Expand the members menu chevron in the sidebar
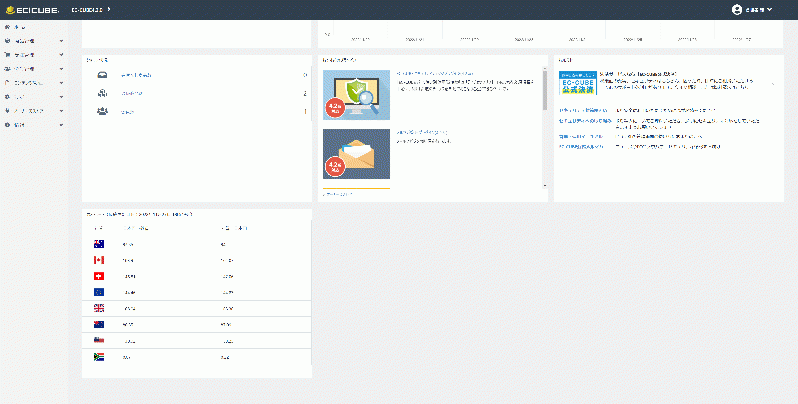Screen dimensions: 798x404 pyautogui.click(x=61, y=69)
